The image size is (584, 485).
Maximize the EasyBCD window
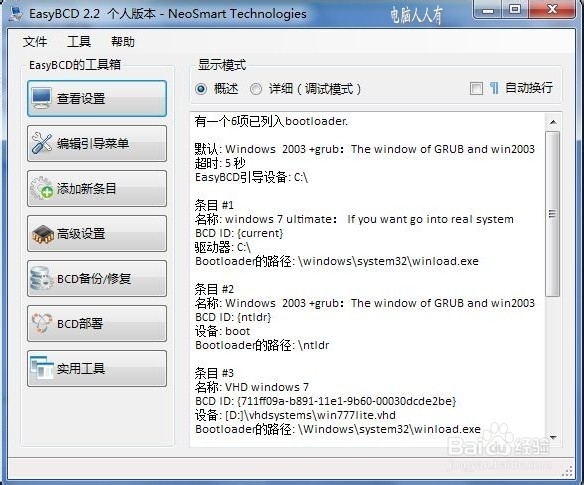(515, 10)
